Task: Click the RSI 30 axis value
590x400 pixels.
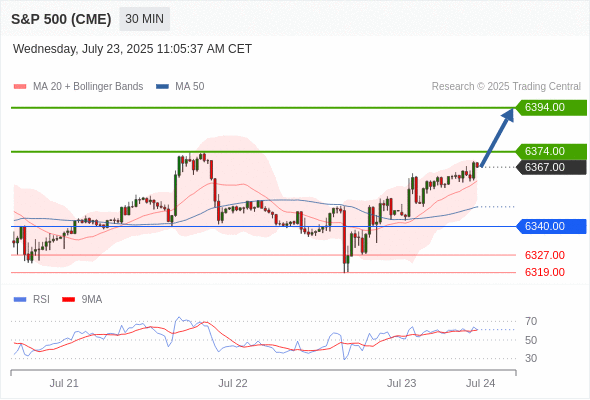Action: 531,358
